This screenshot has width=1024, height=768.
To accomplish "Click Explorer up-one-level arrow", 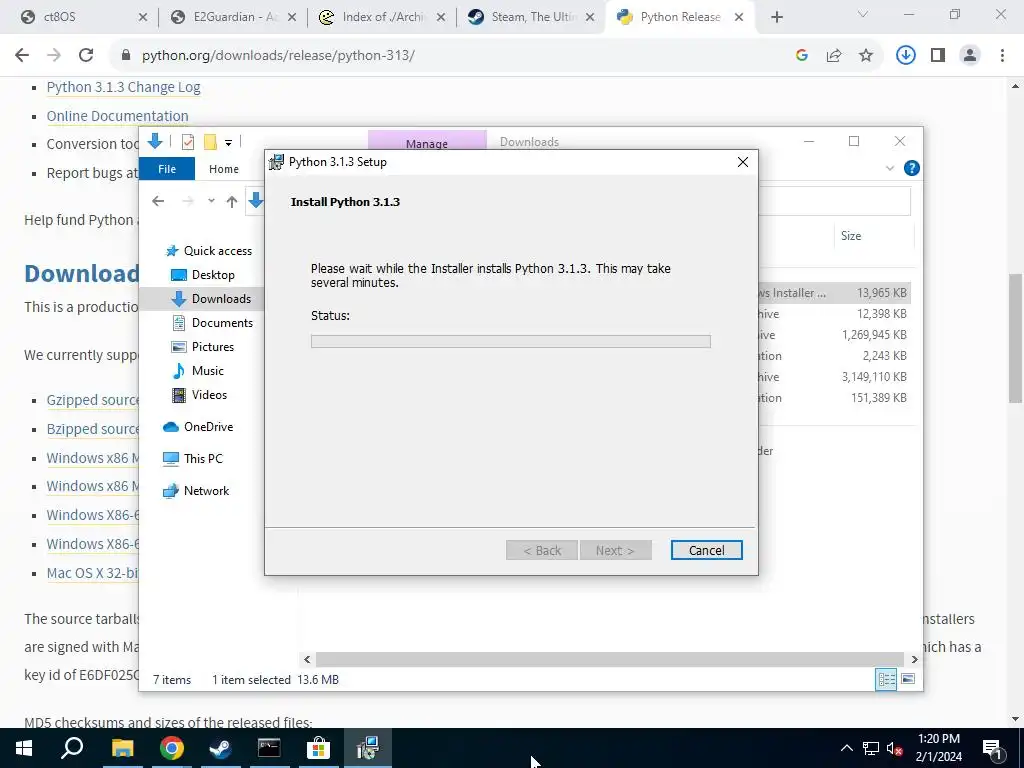I will pos(231,201).
